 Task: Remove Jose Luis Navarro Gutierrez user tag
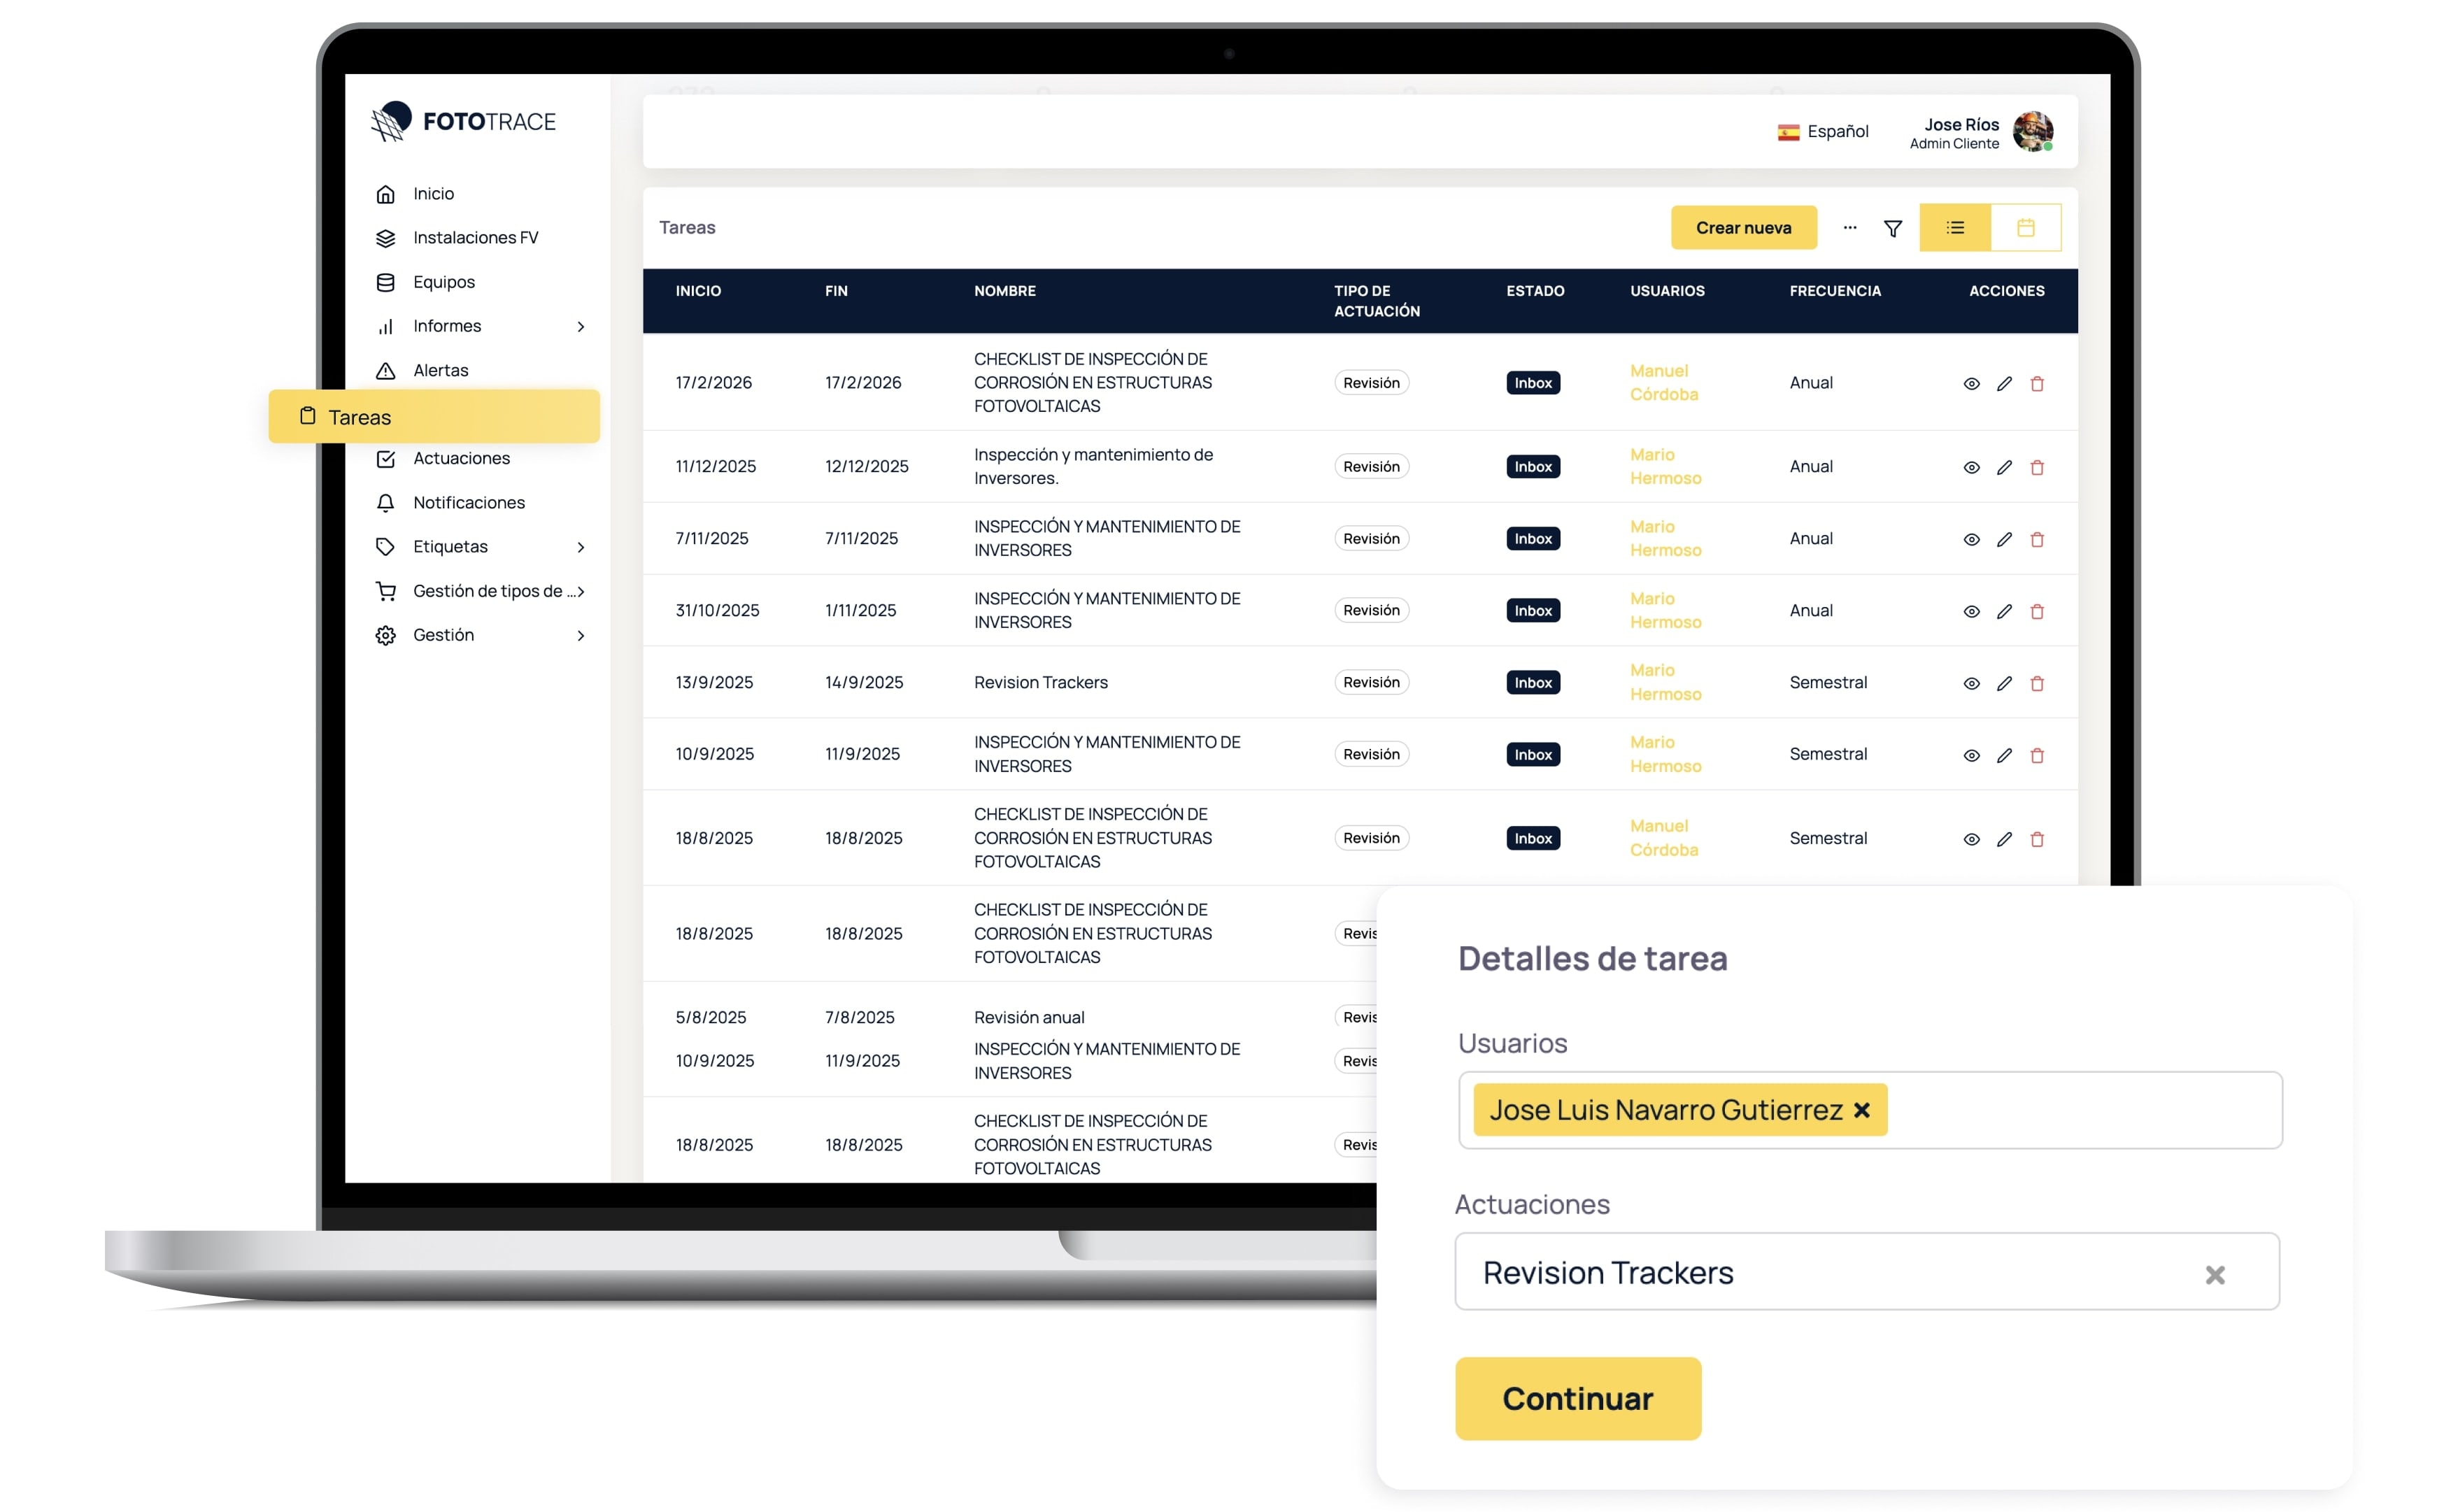[1861, 1110]
